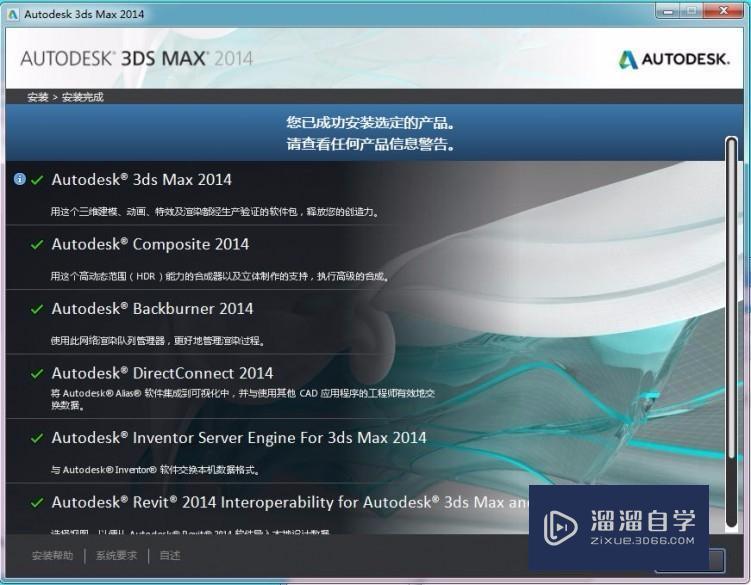Open the 安装帮助 link
This screenshot has height=585, width=751.
pos(52,556)
